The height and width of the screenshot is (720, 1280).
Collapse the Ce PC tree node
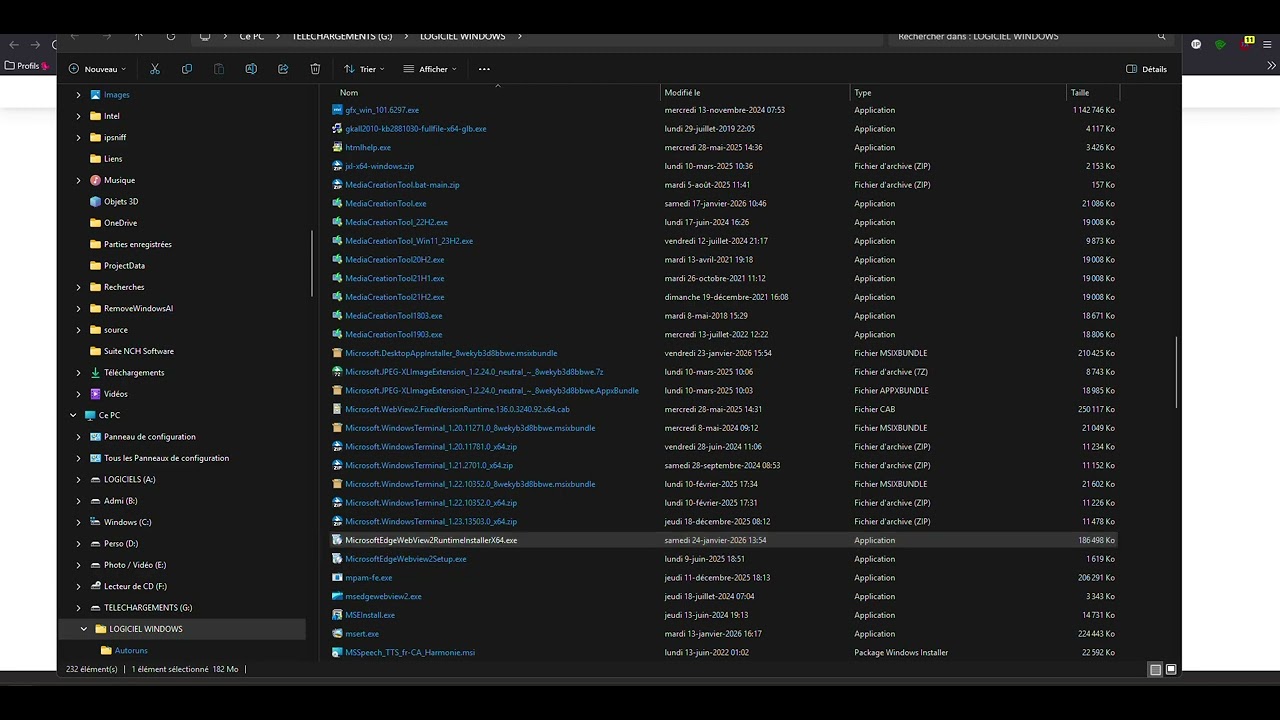click(73, 415)
